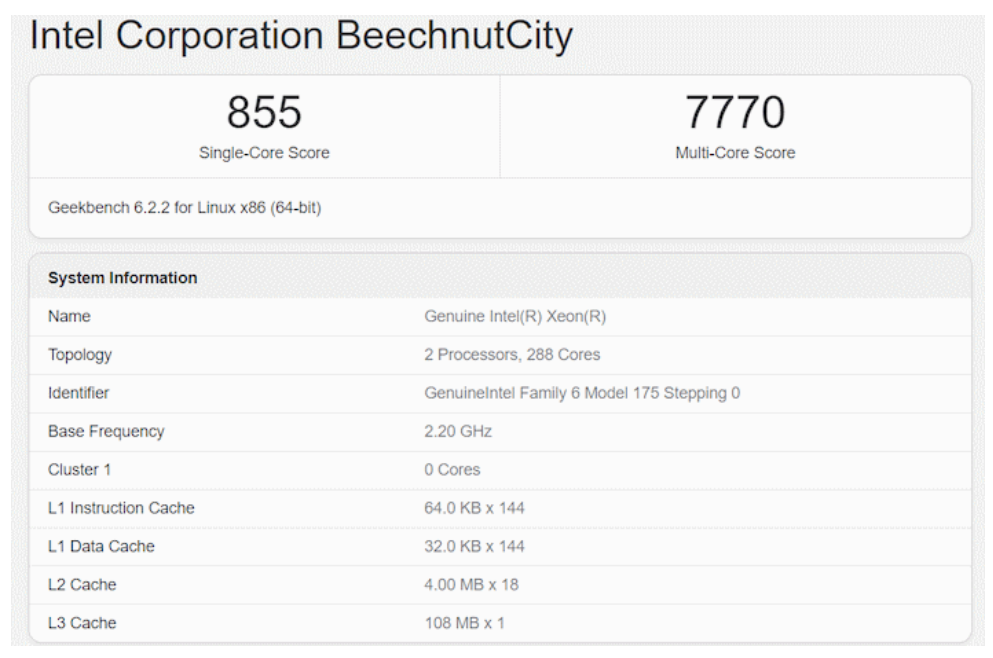Select the GenuineIntel Family 6 Model 175 value
The image size is (993, 658).
[582, 393]
